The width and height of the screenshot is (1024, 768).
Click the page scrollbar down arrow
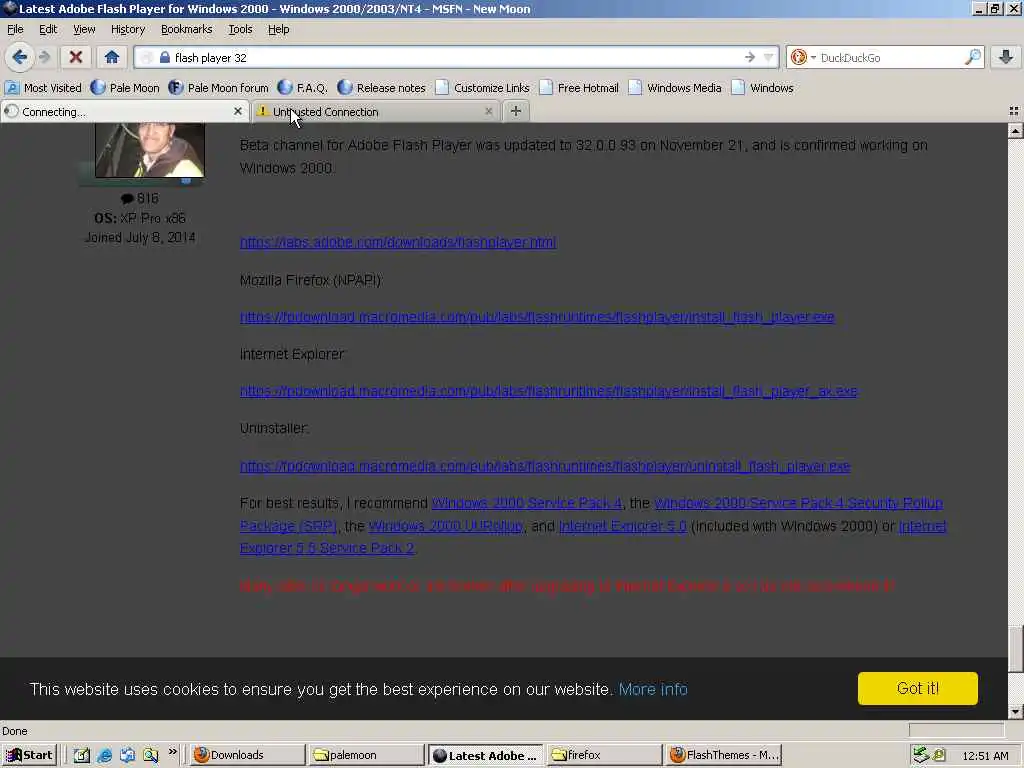(1015, 712)
